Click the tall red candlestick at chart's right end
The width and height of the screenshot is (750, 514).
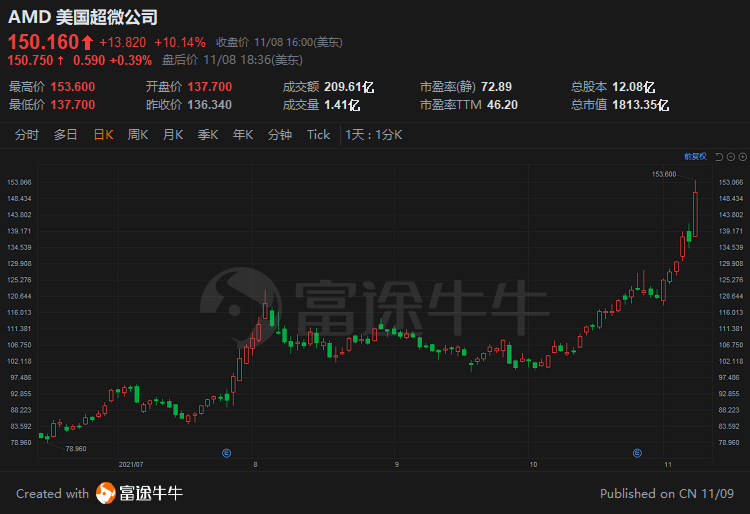point(695,214)
